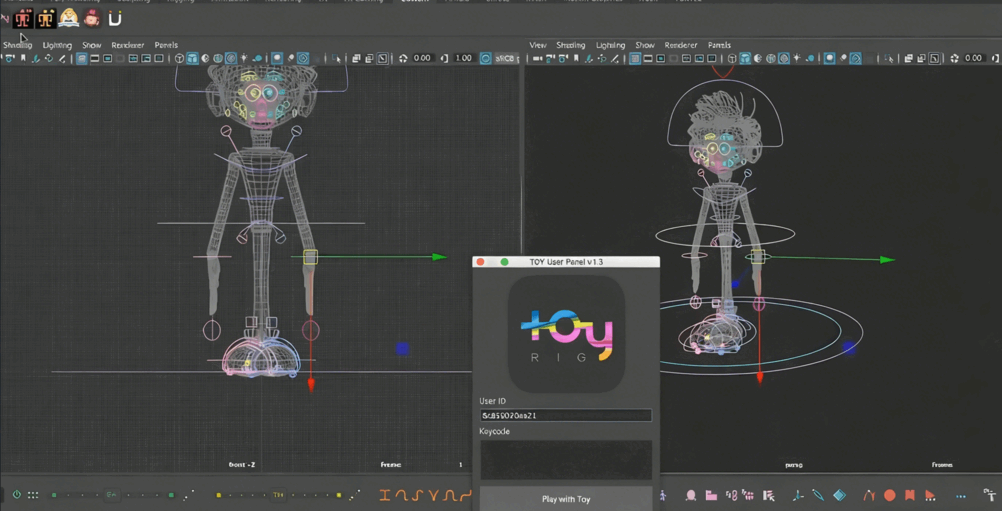This screenshot has width=1002, height=511.
Task: Click orange V-shaped tangent icon in bottom bar
Action: [434, 495]
